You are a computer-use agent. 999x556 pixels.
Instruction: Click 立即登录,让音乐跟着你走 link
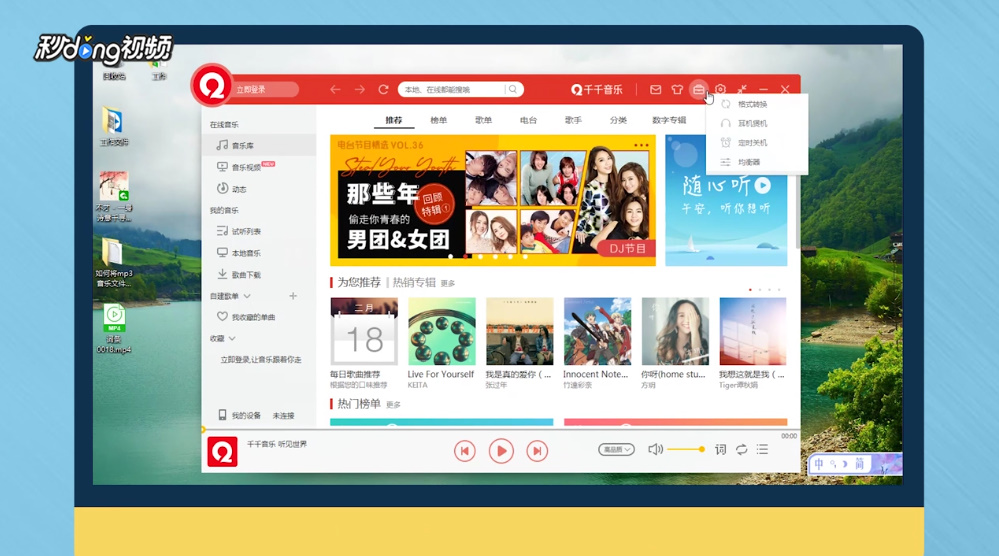point(261,360)
